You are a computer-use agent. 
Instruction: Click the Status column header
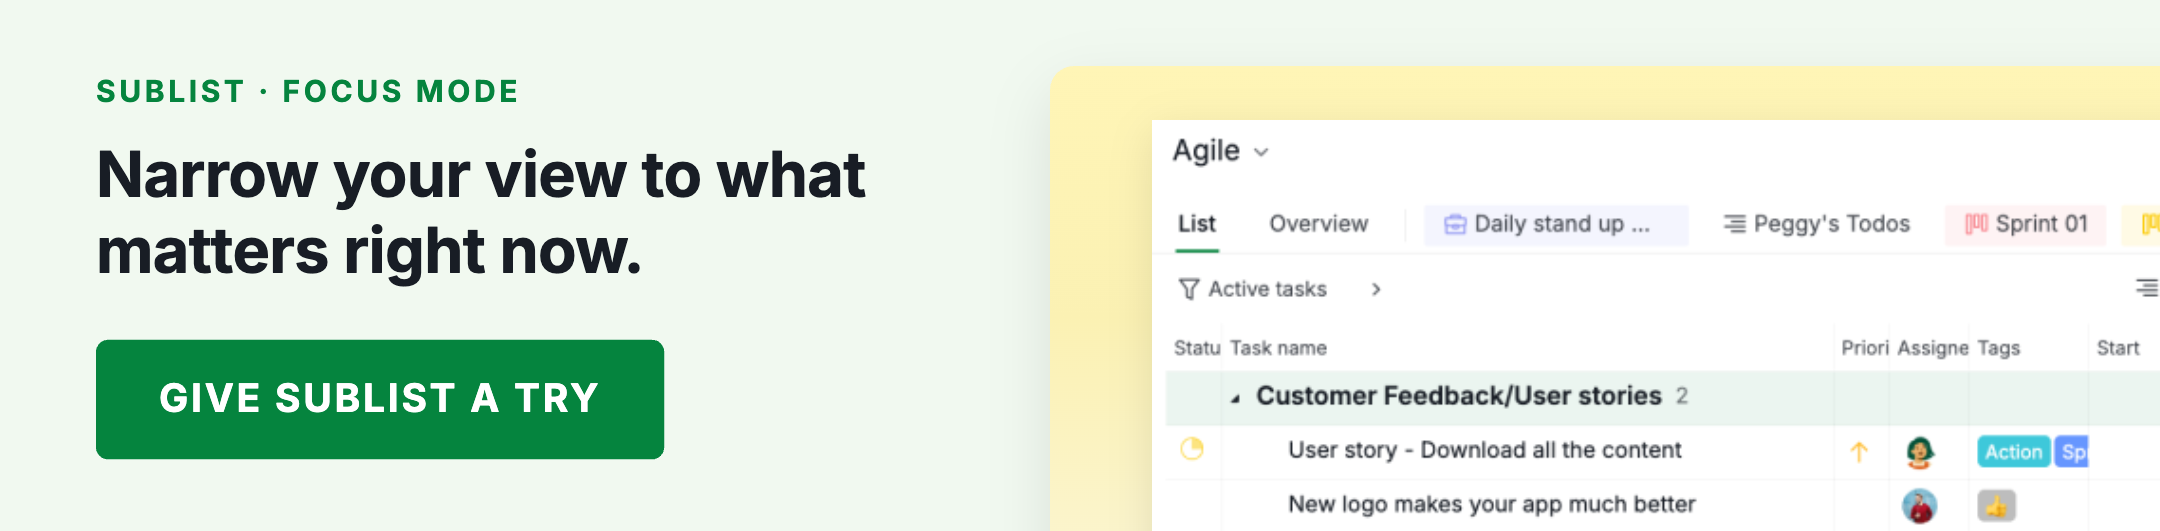click(x=1197, y=348)
